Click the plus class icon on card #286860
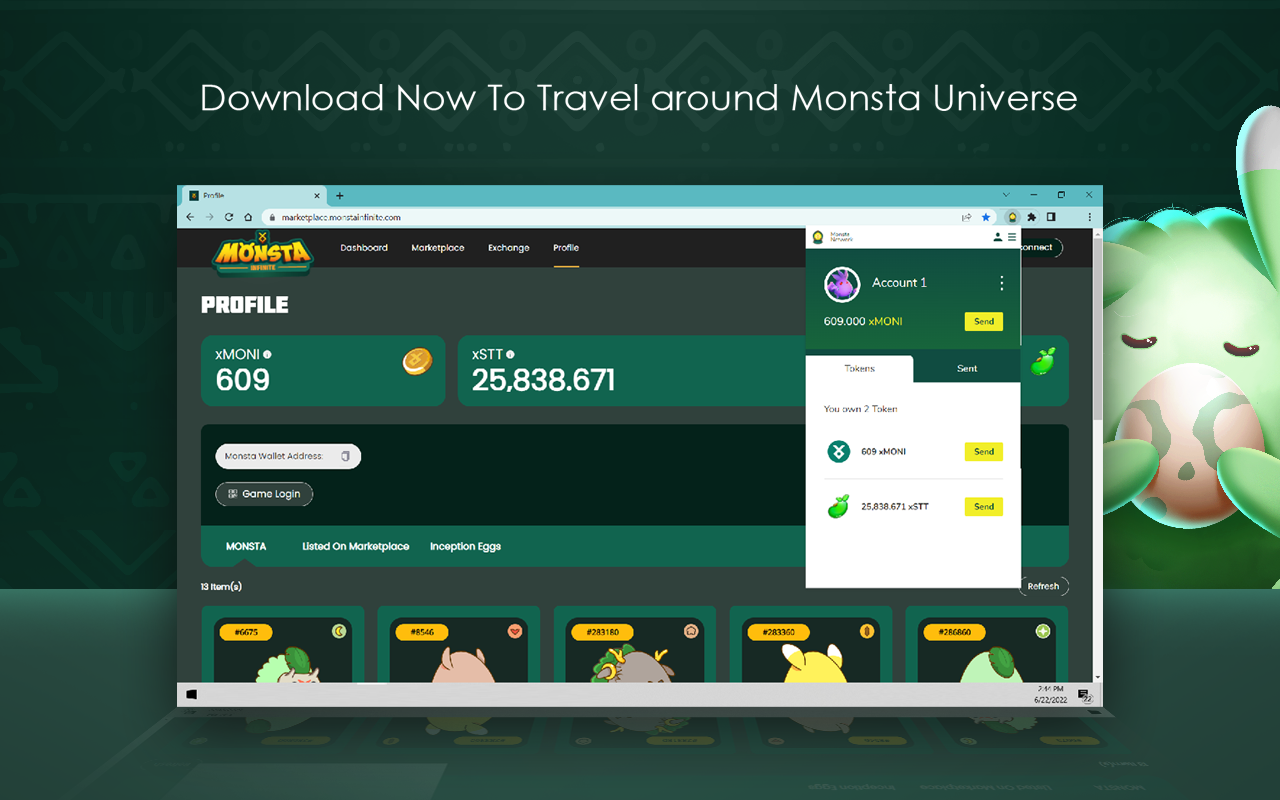The height and width of the screenshot is (800, 1280). point(1043,631)
